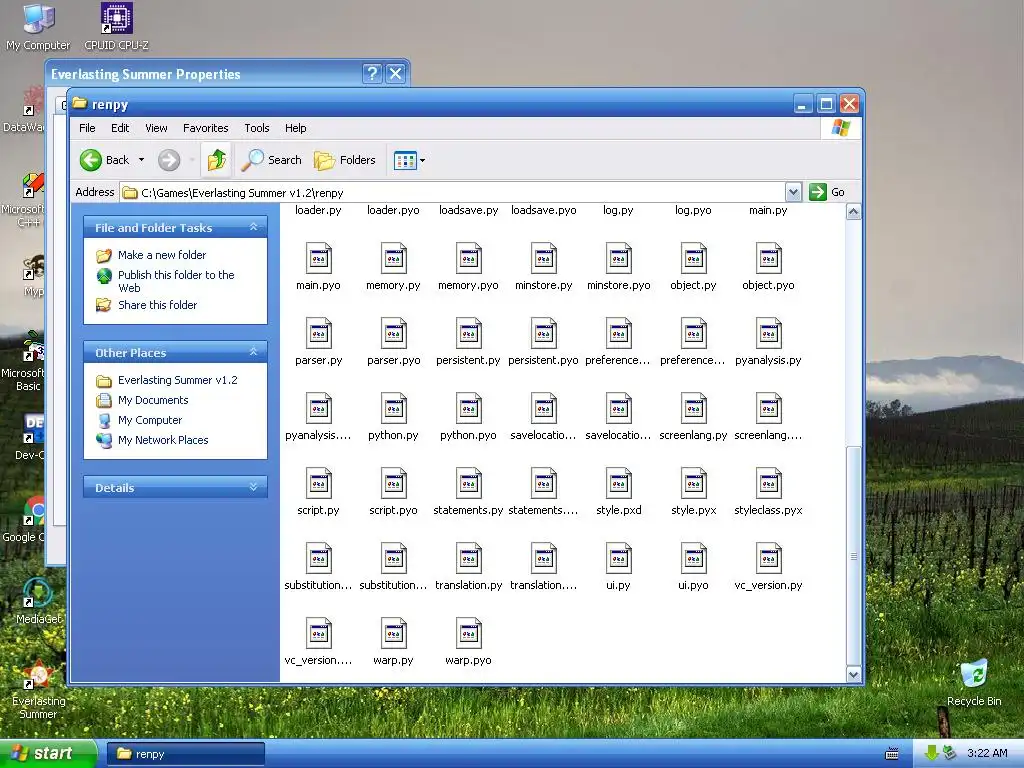
Task: Select the ui.pyo file icon
Action: 694,558
